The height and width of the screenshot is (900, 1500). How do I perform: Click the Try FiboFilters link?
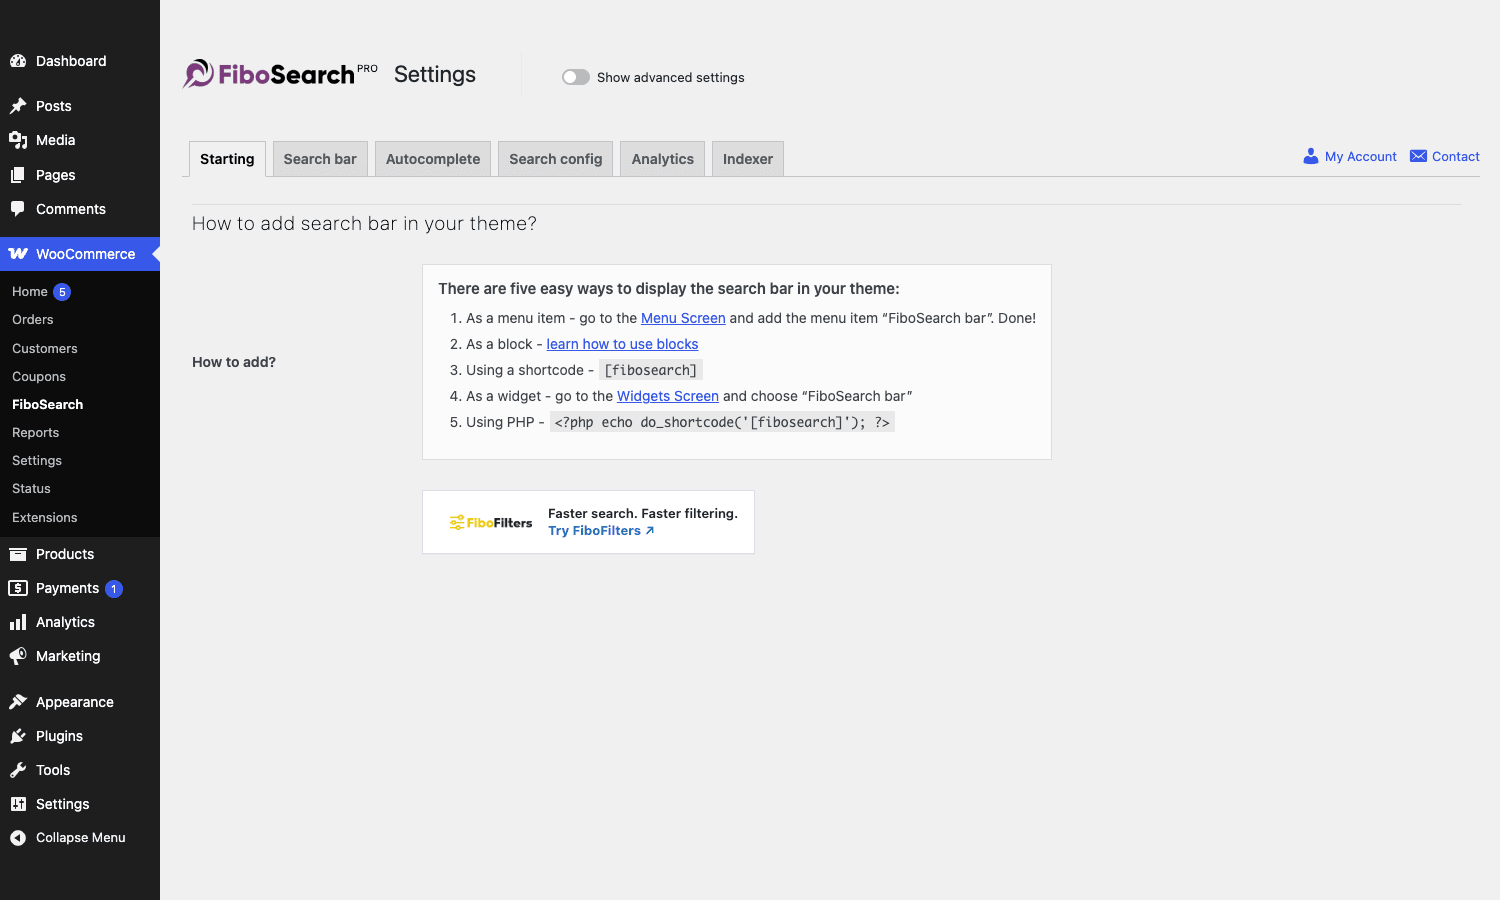601,531
